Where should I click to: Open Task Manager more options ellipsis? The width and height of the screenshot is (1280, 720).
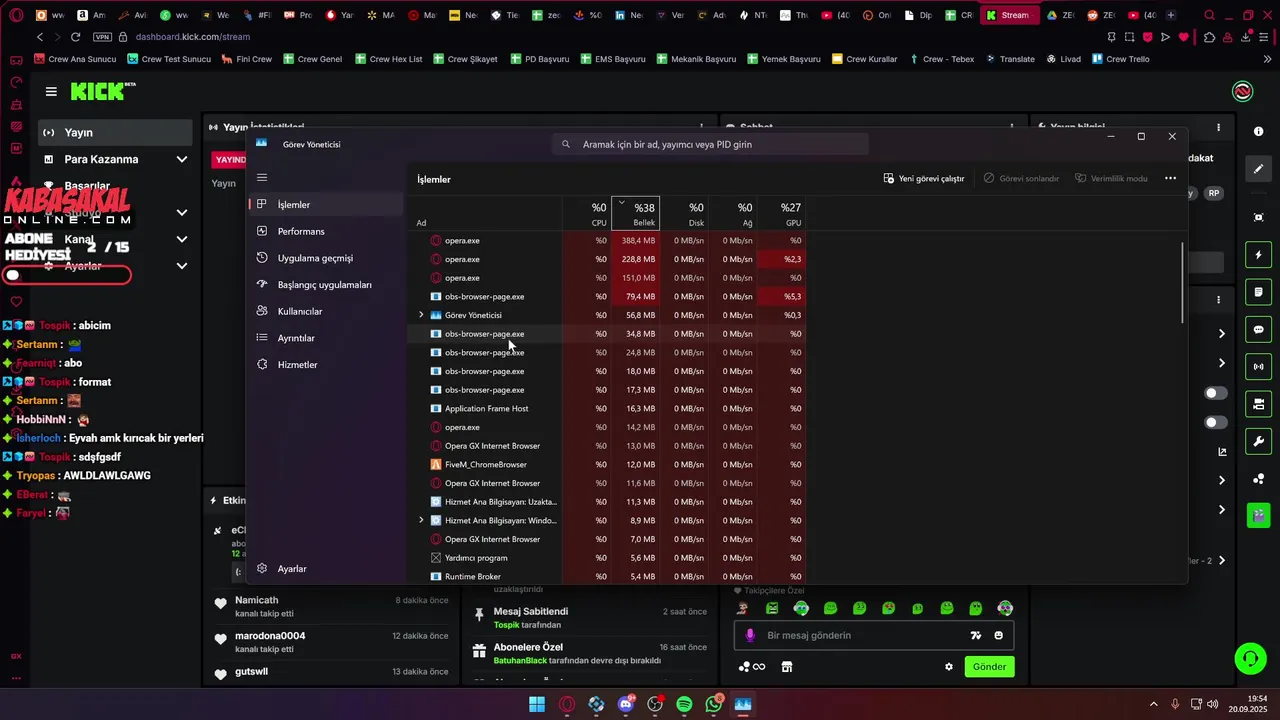click(1170, 179)
